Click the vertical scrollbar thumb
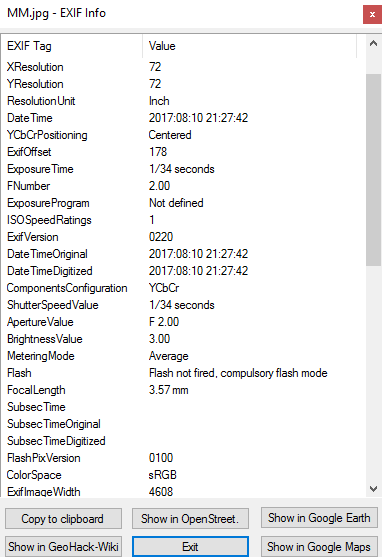This screenshot has width=382, height=557. pyautogui.click(x=373, y=170)
